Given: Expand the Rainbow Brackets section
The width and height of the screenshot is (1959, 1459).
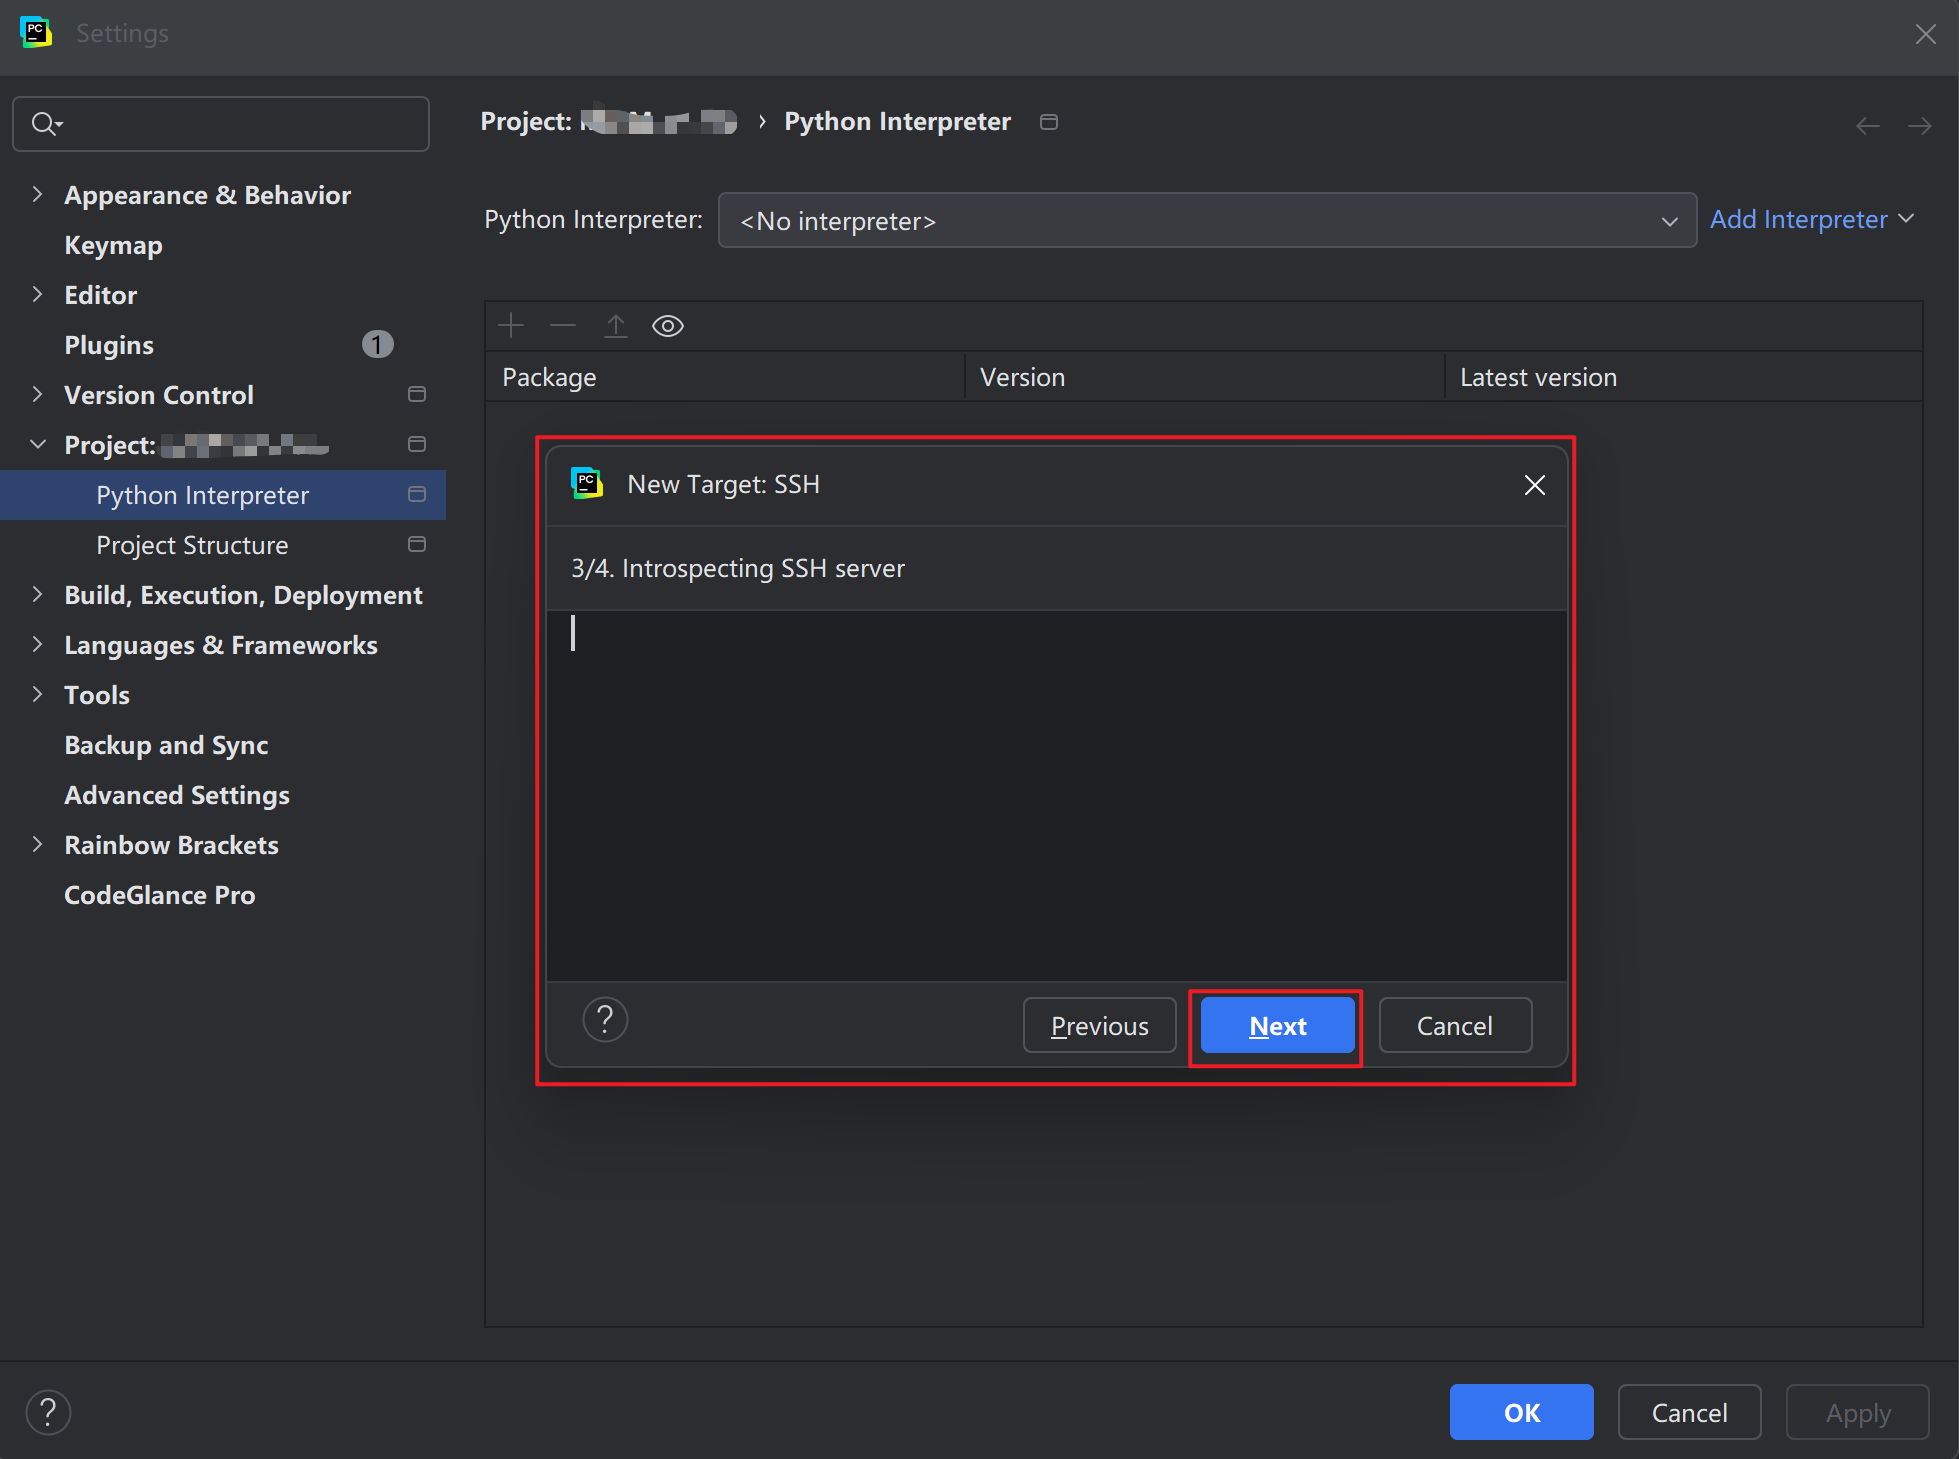Looking at the screenshot, I should (37, 844).
